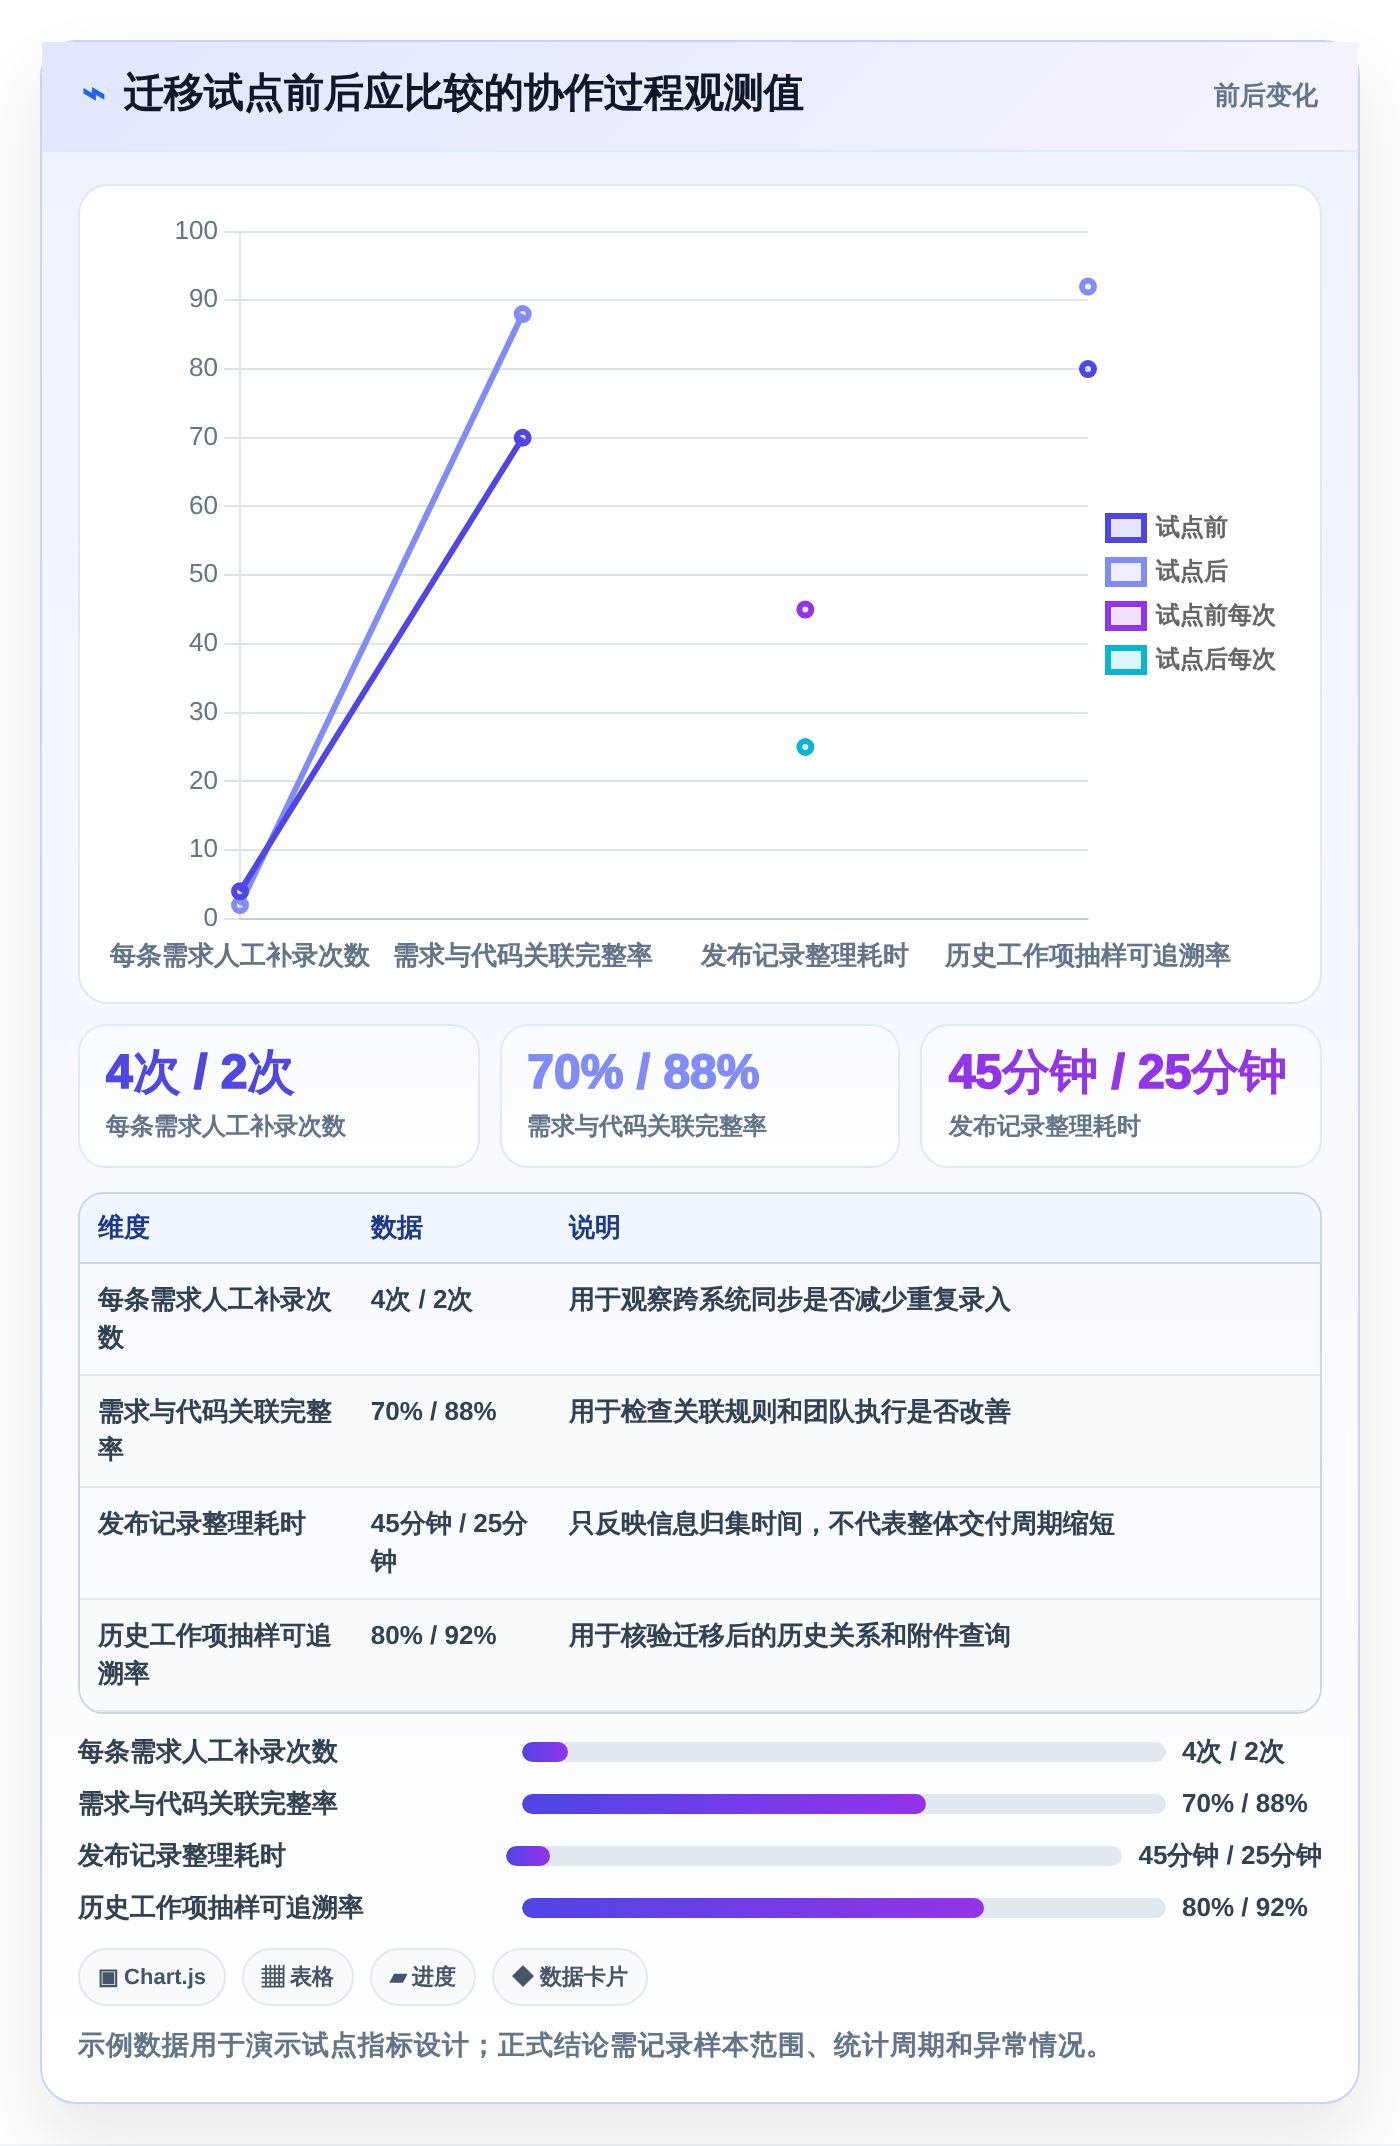
Task: Select table text 只反映信息归集时间，不代表整体交付周期缩短
Action: pos(842,1524)
